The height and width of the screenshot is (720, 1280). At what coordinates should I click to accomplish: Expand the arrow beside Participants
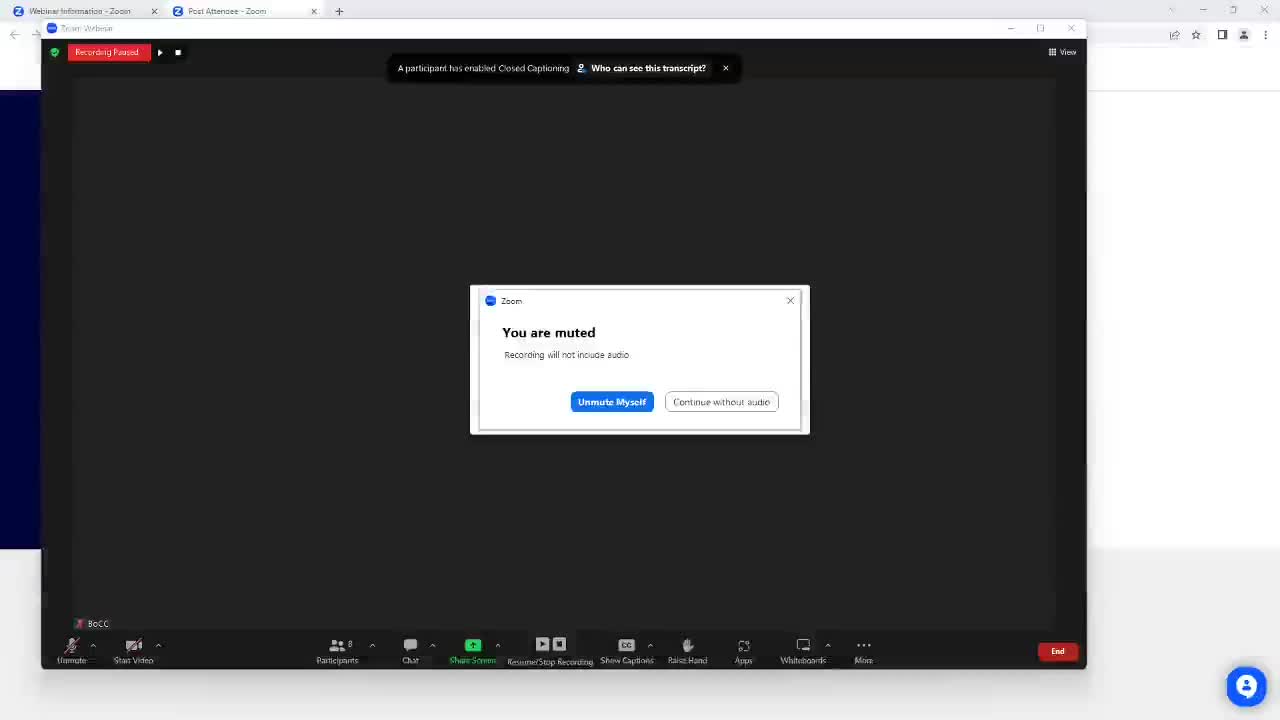(372, 645)
